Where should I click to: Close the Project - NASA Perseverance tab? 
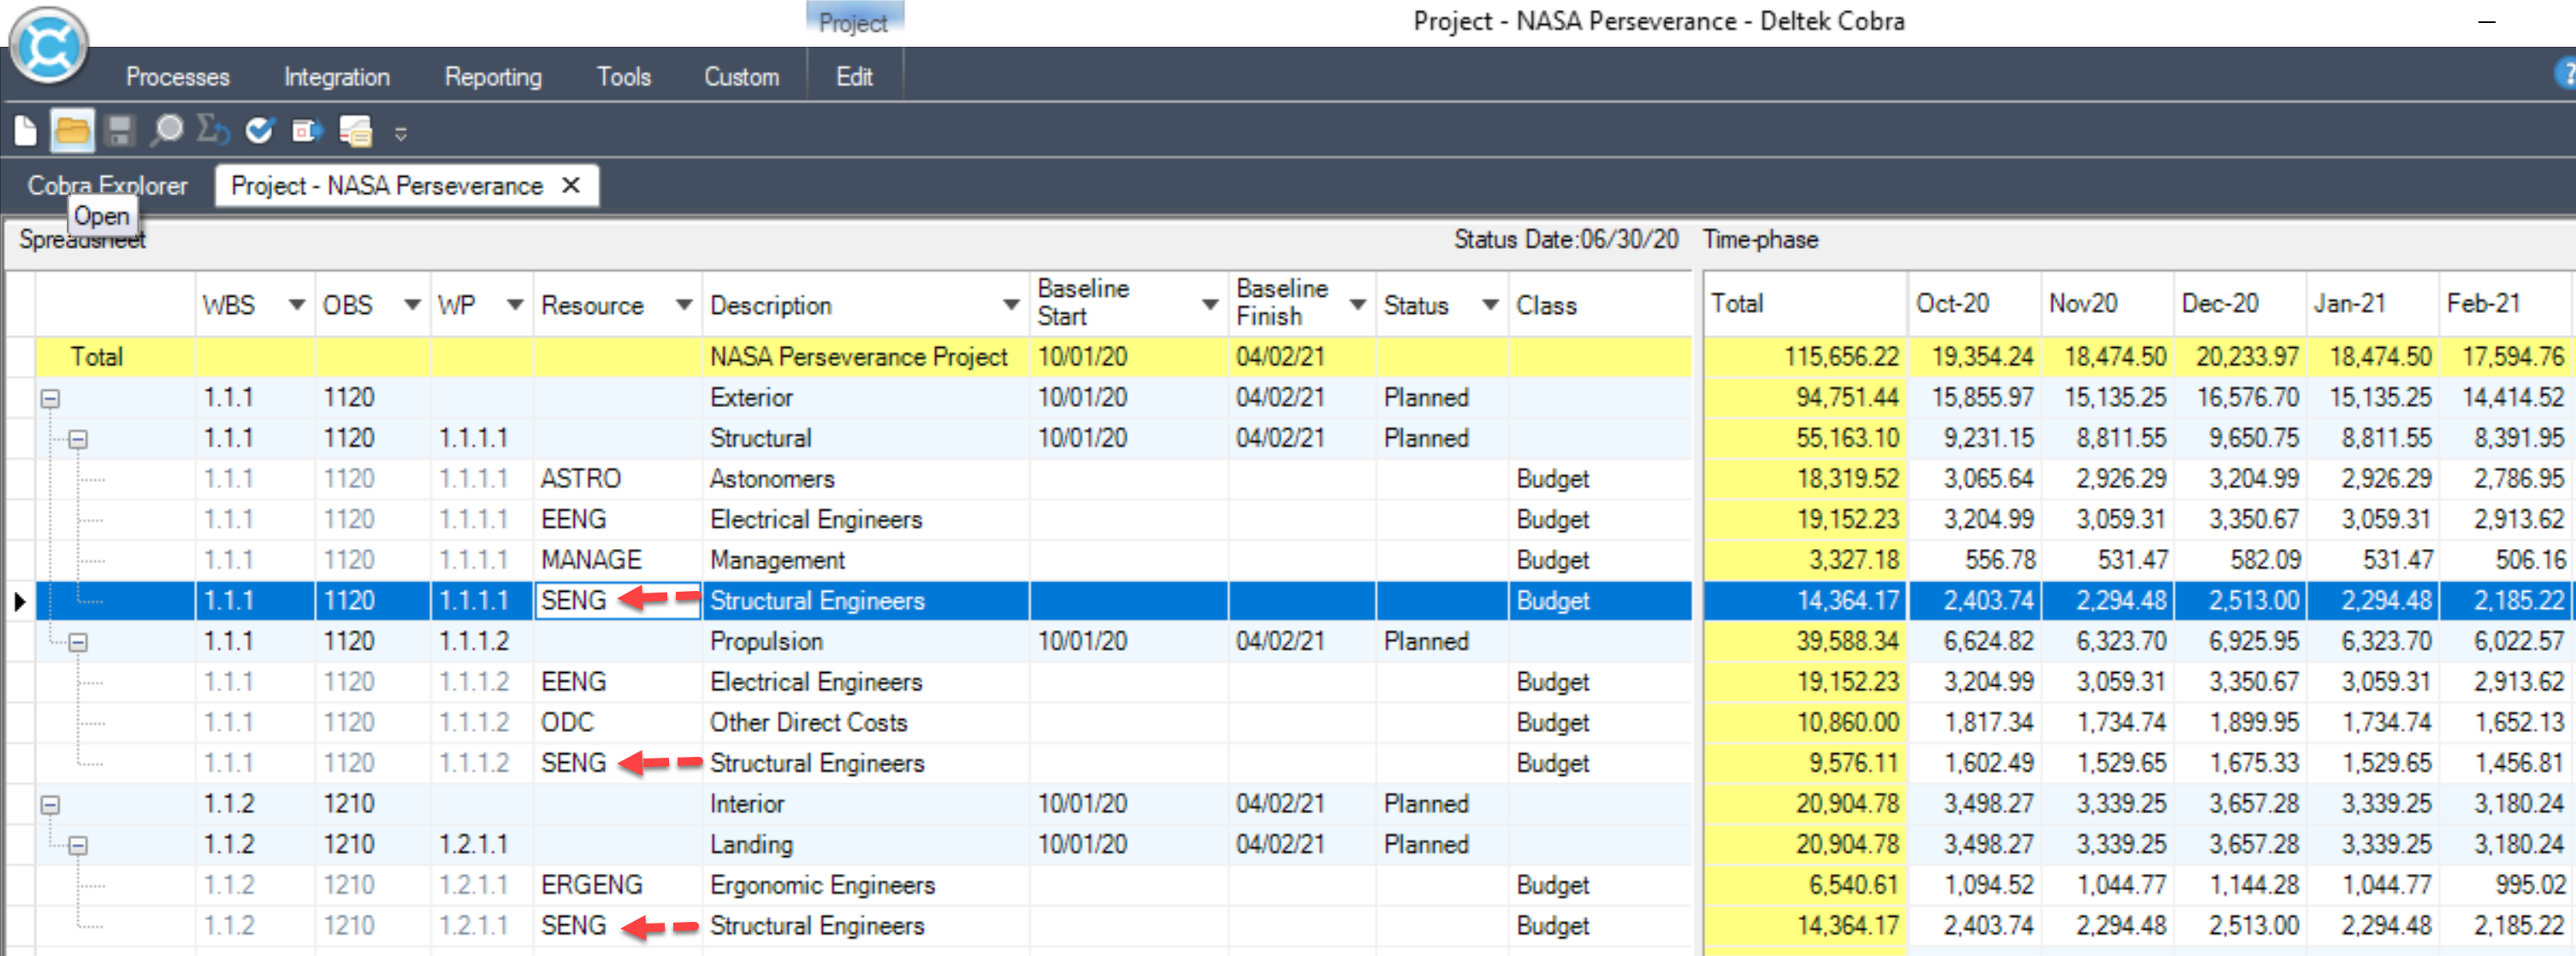click(571, 185)
